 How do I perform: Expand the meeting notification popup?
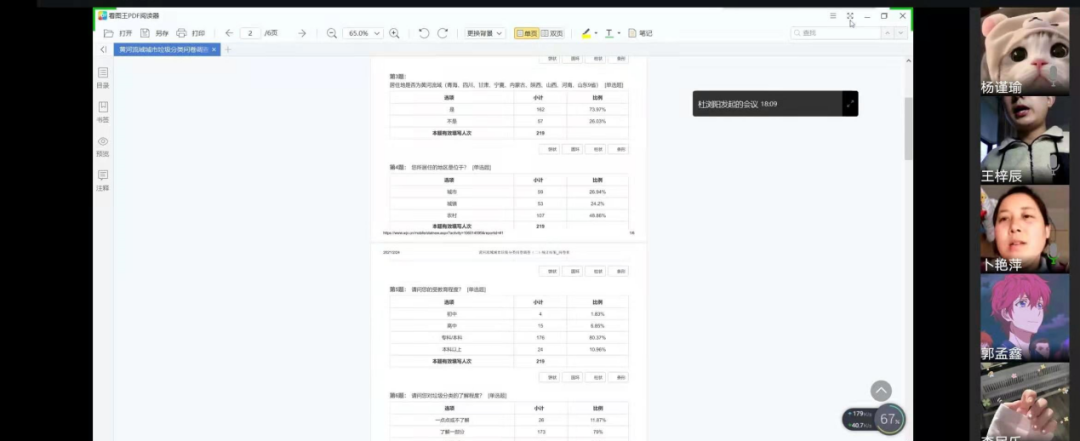click(849, 103)
